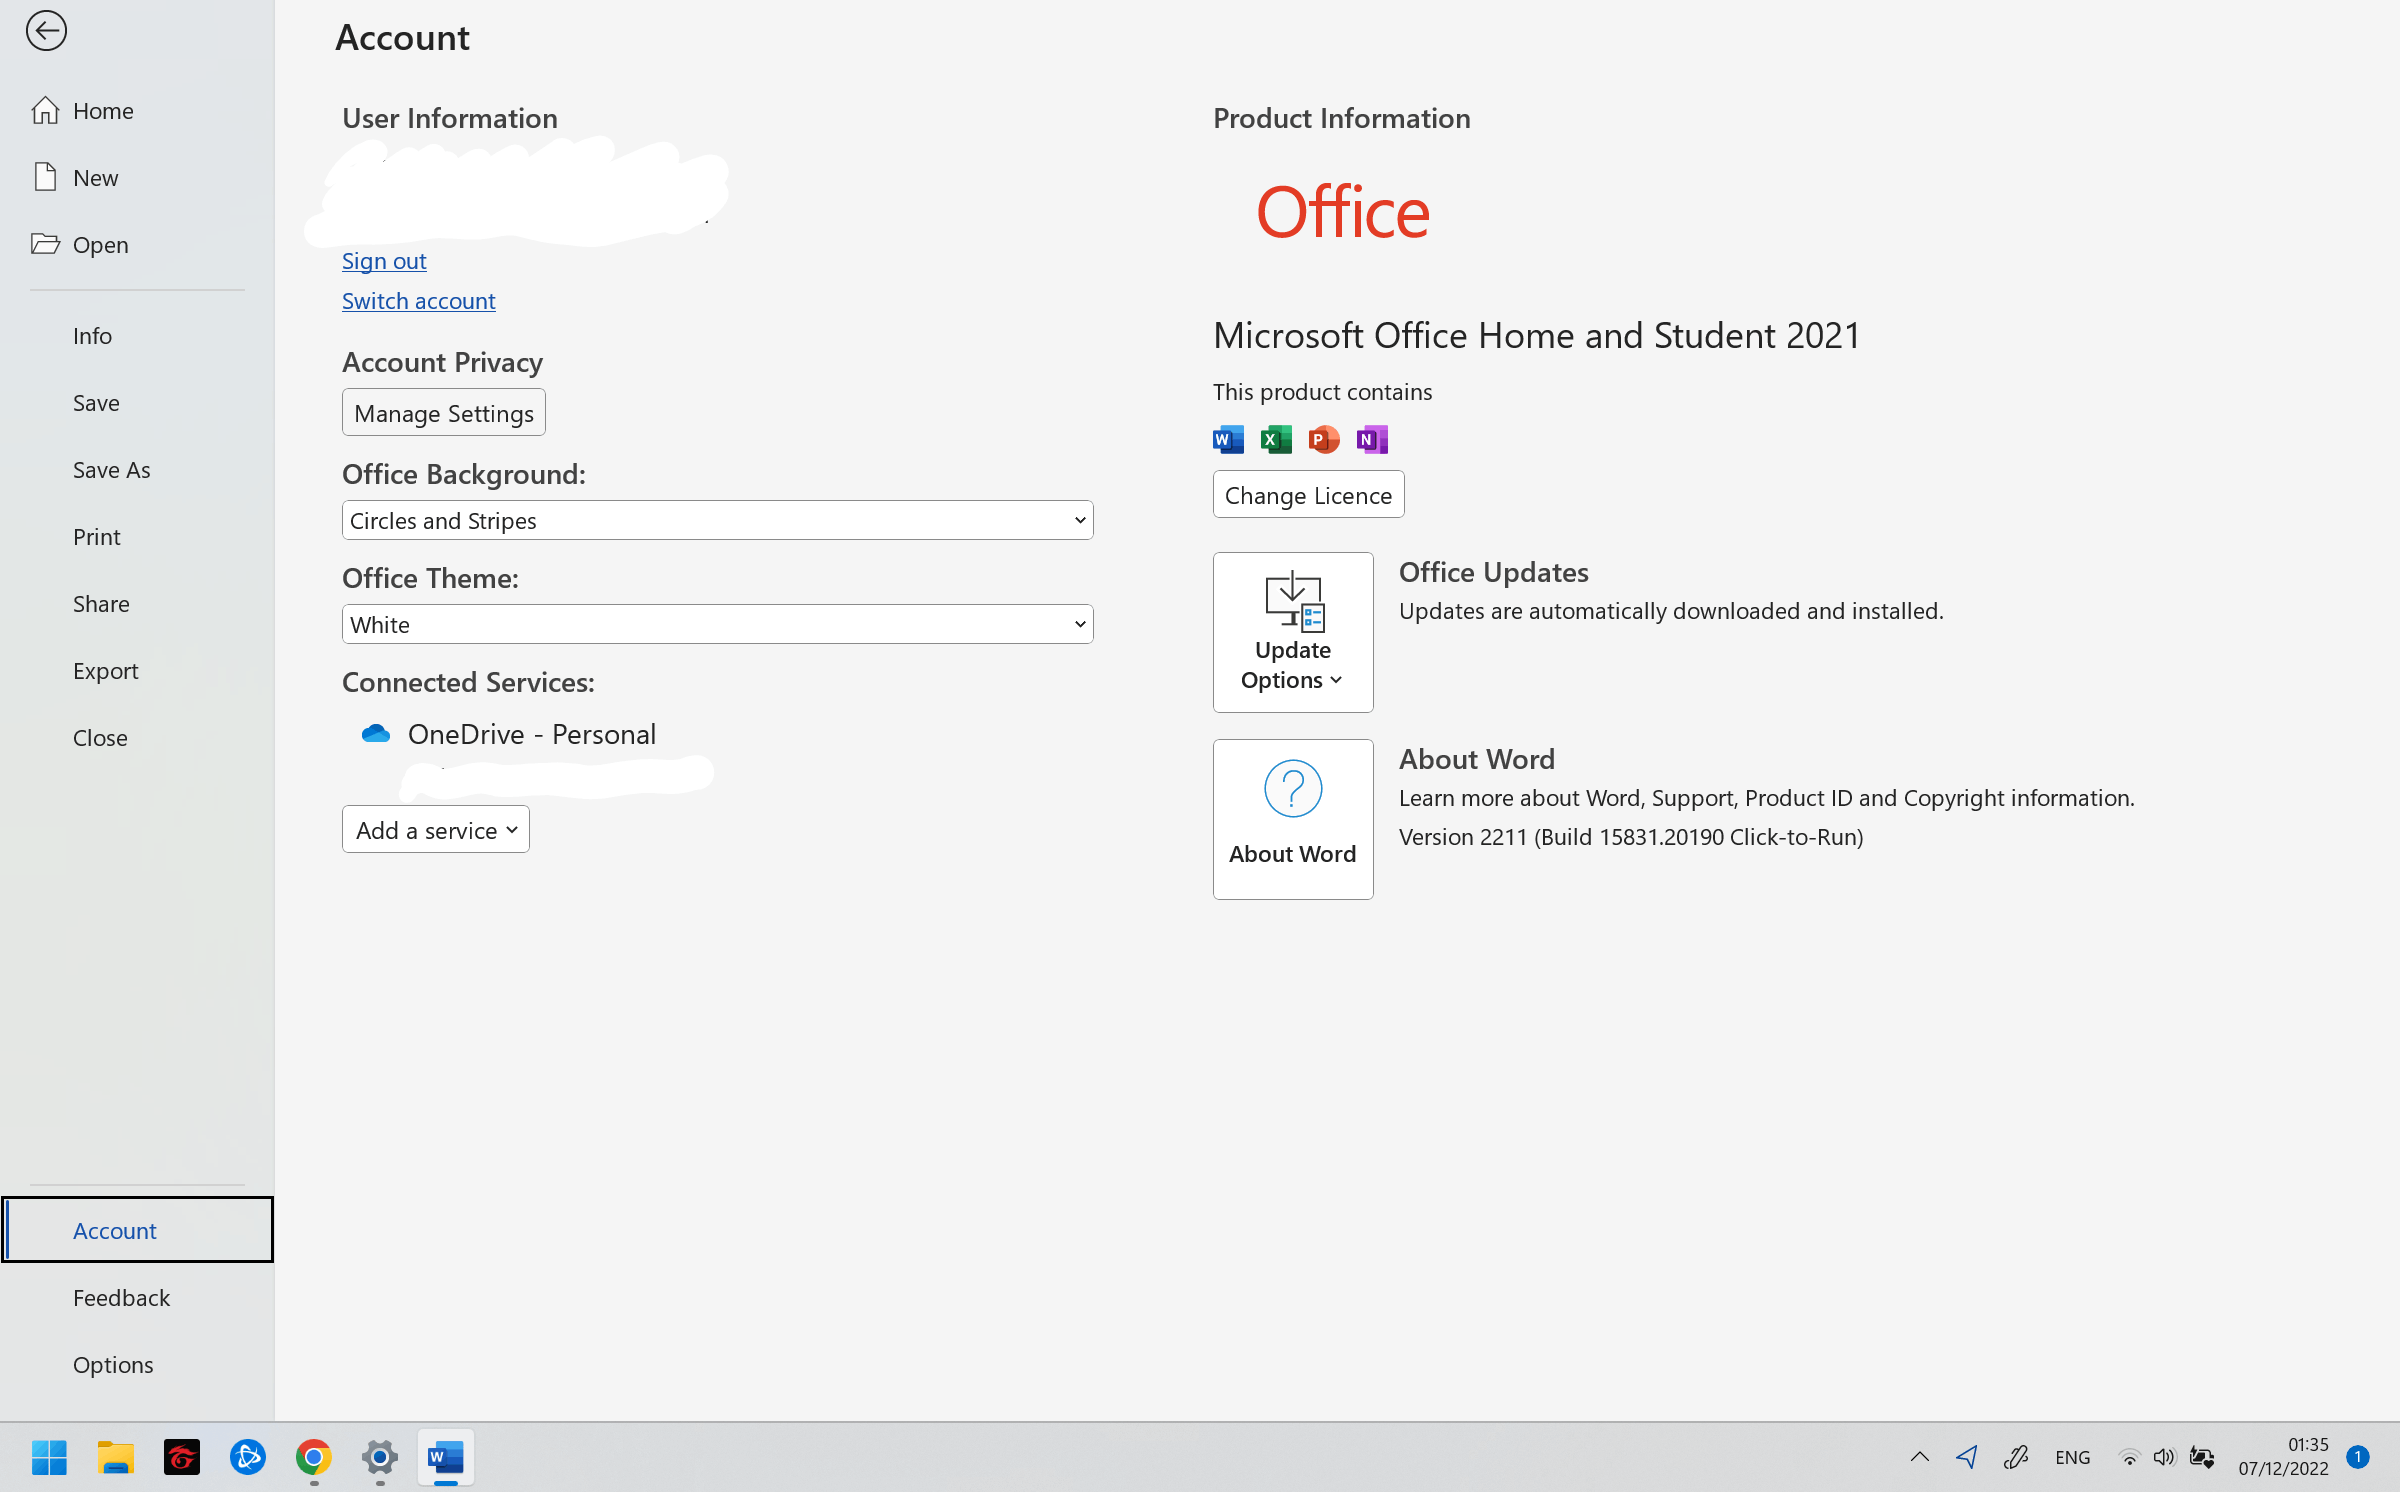The image size is (2400, 1492).
Task: Open the Add a service dropdown
Action: pos(436,830)
